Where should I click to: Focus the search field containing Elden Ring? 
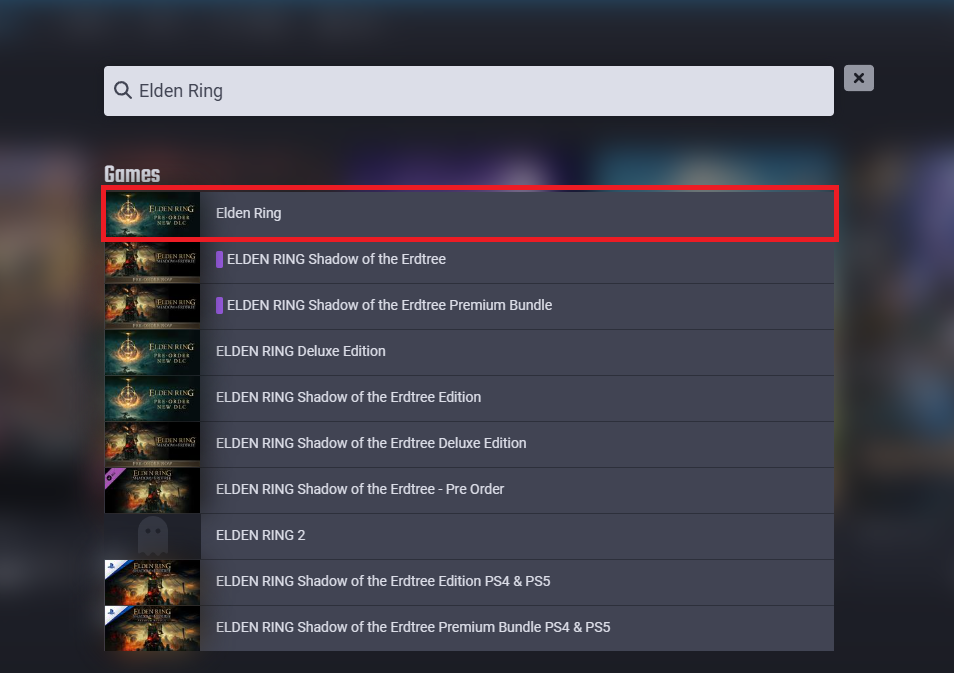468,91
